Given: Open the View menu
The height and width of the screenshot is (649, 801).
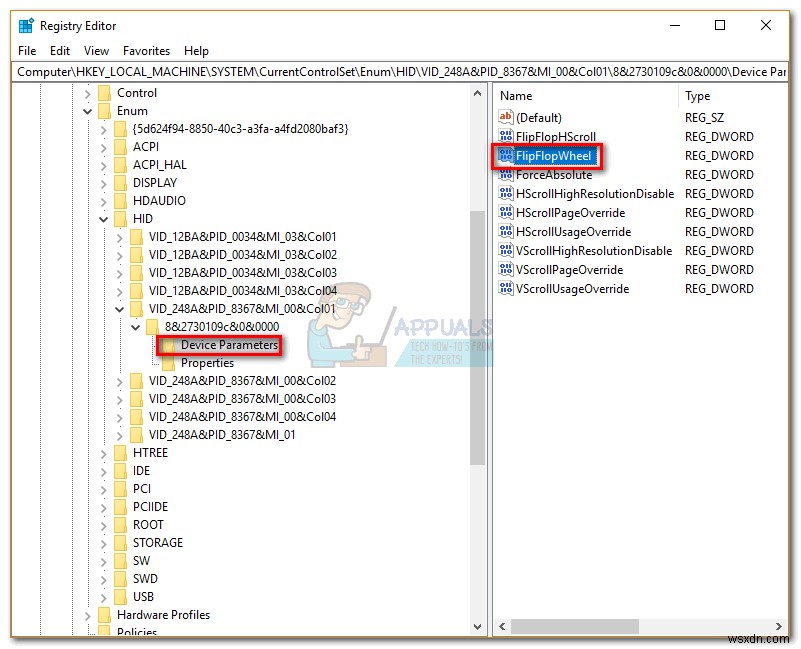Looking at the screenshot, I should point(97,51).
